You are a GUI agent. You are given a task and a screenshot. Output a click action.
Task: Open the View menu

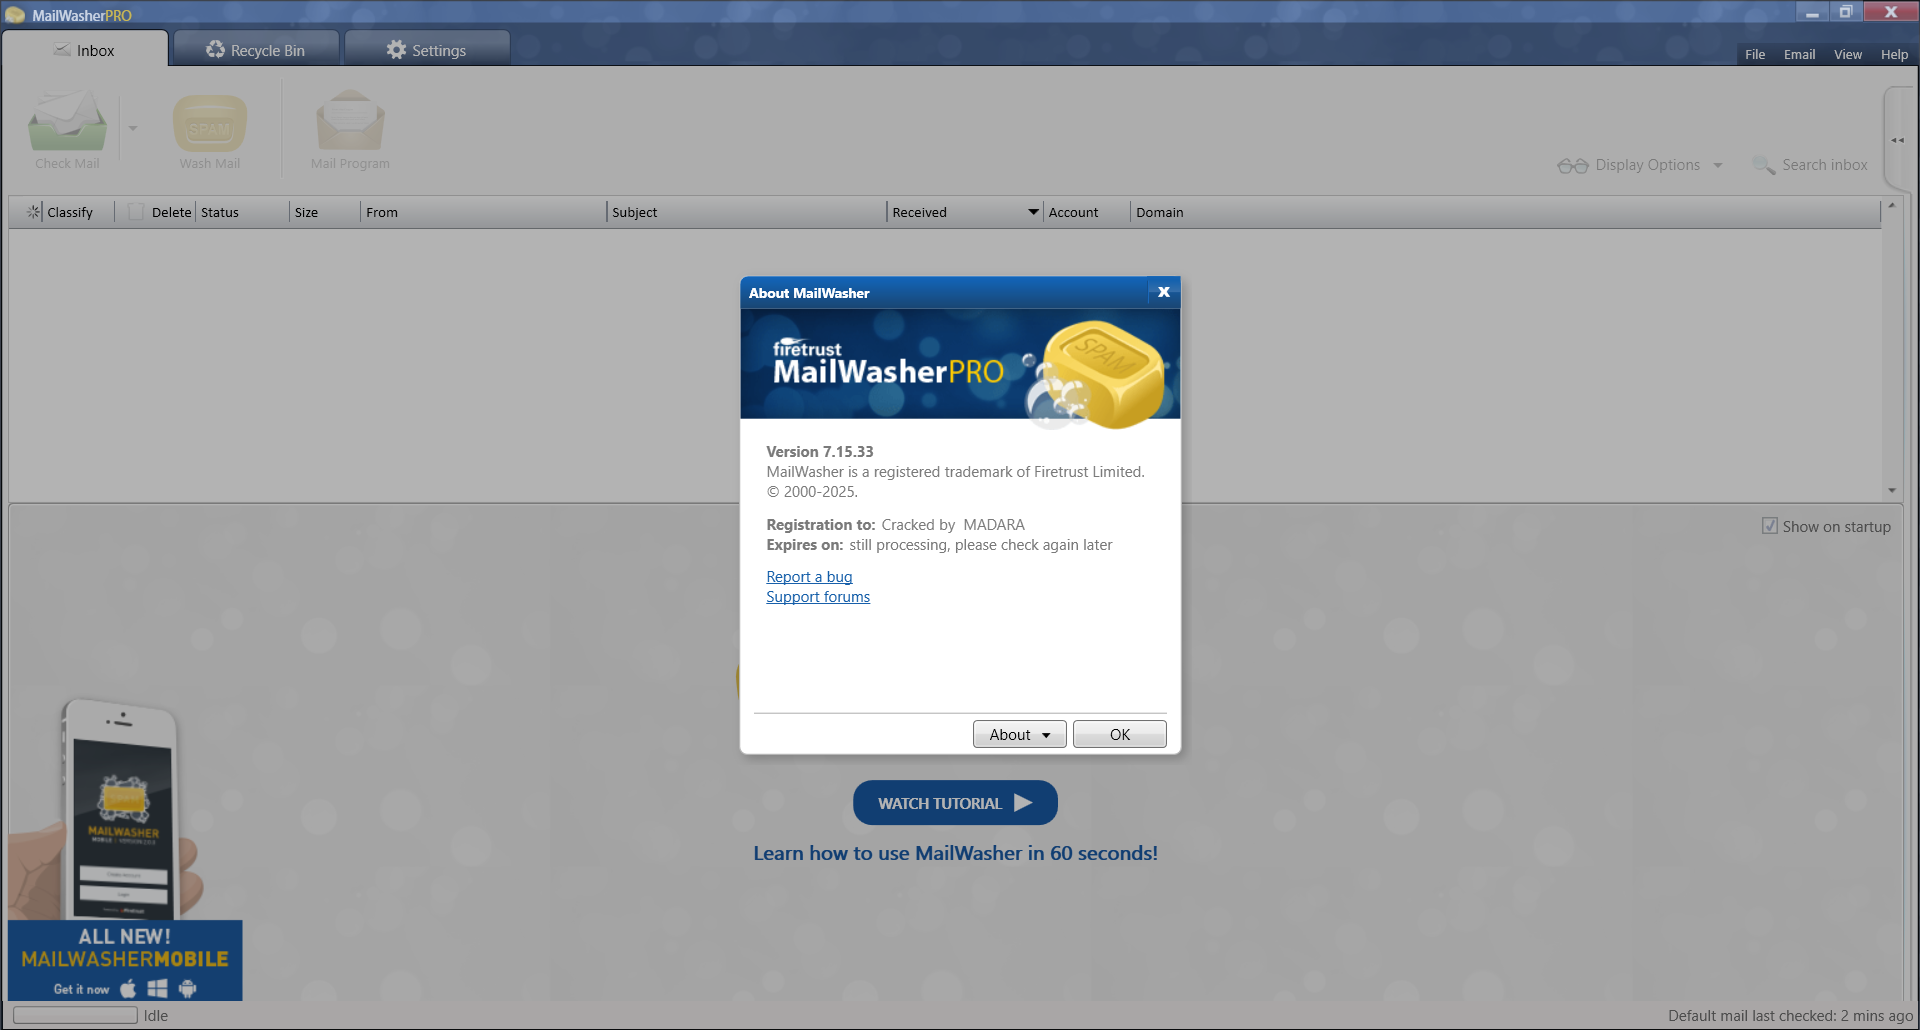click(1847, 54)
